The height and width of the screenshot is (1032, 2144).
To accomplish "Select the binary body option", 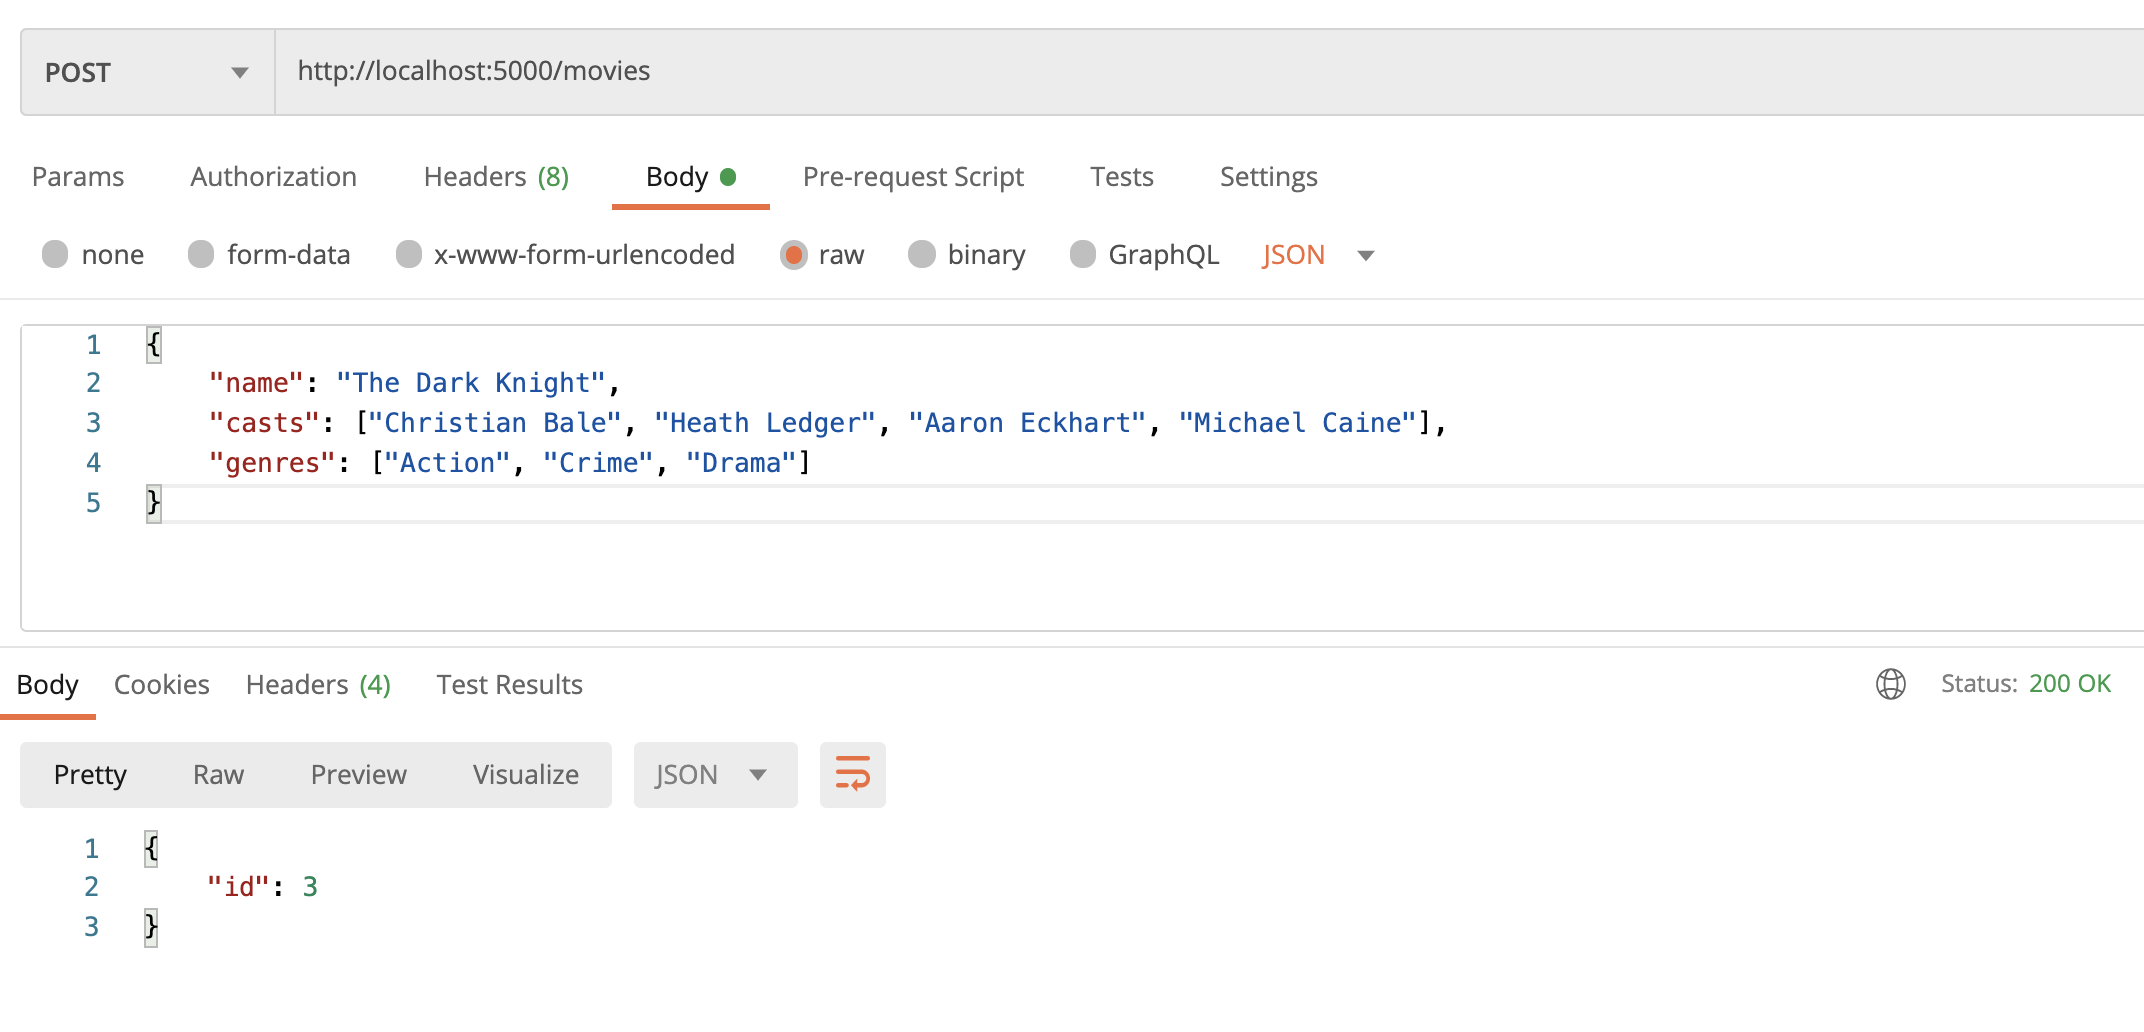I will tap(921, 255).
